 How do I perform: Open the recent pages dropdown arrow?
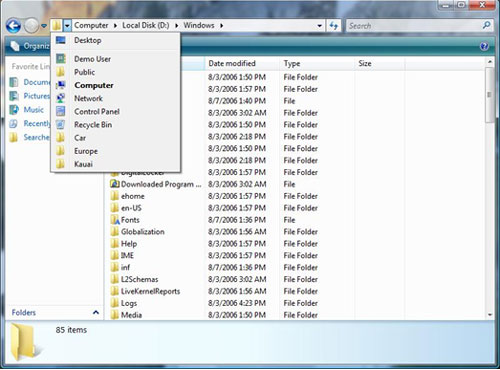tap(44, 26)
